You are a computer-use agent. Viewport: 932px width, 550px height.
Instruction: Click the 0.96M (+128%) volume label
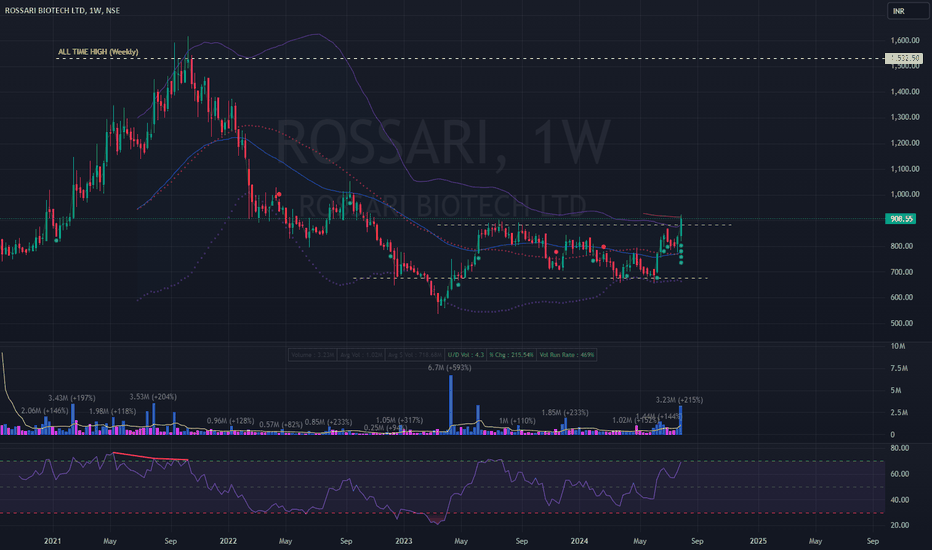[231, 420]
